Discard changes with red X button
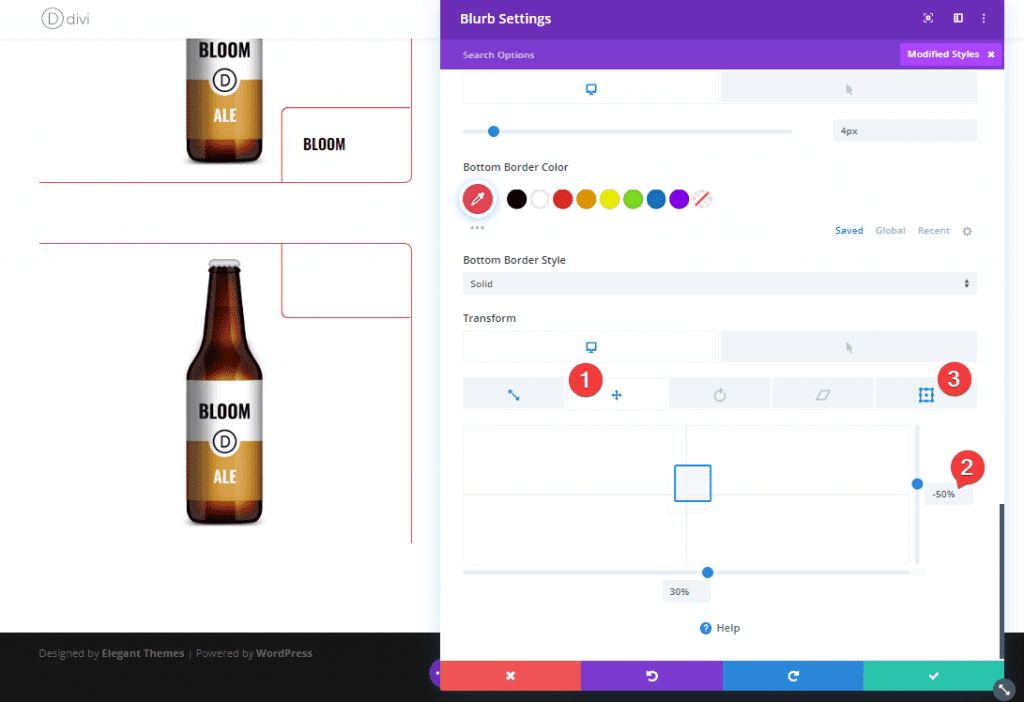The image size is (1024, 702). tap(510, 676)
